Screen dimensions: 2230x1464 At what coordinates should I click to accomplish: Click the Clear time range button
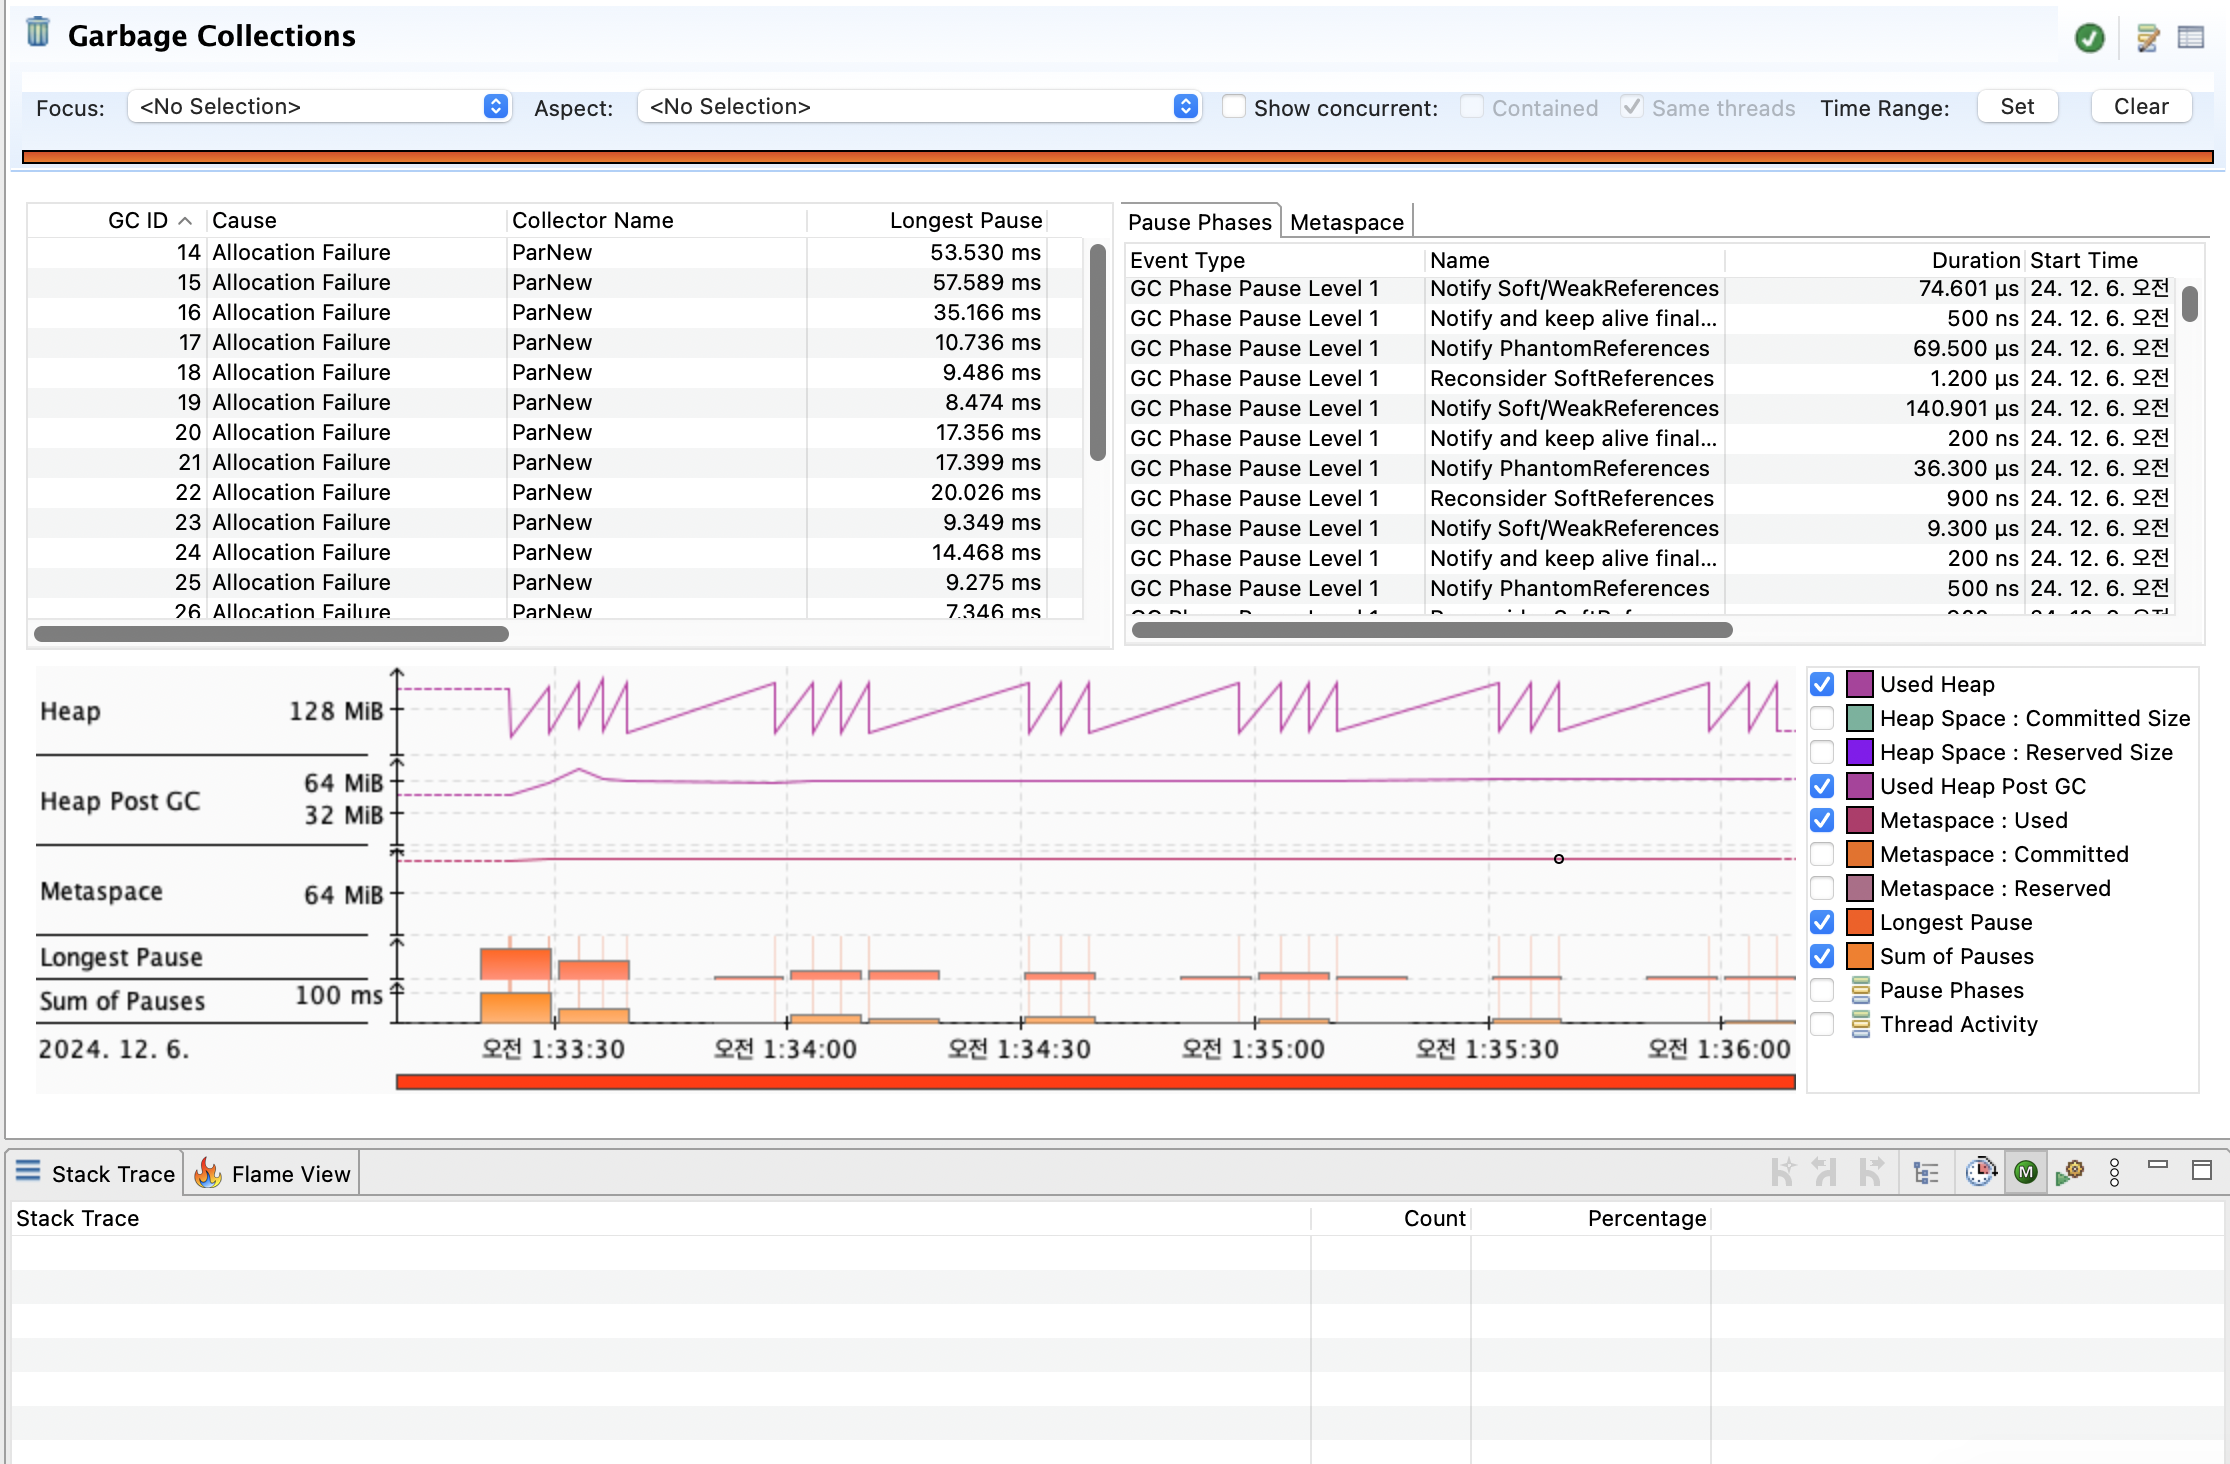click(x=2141, y=107)
